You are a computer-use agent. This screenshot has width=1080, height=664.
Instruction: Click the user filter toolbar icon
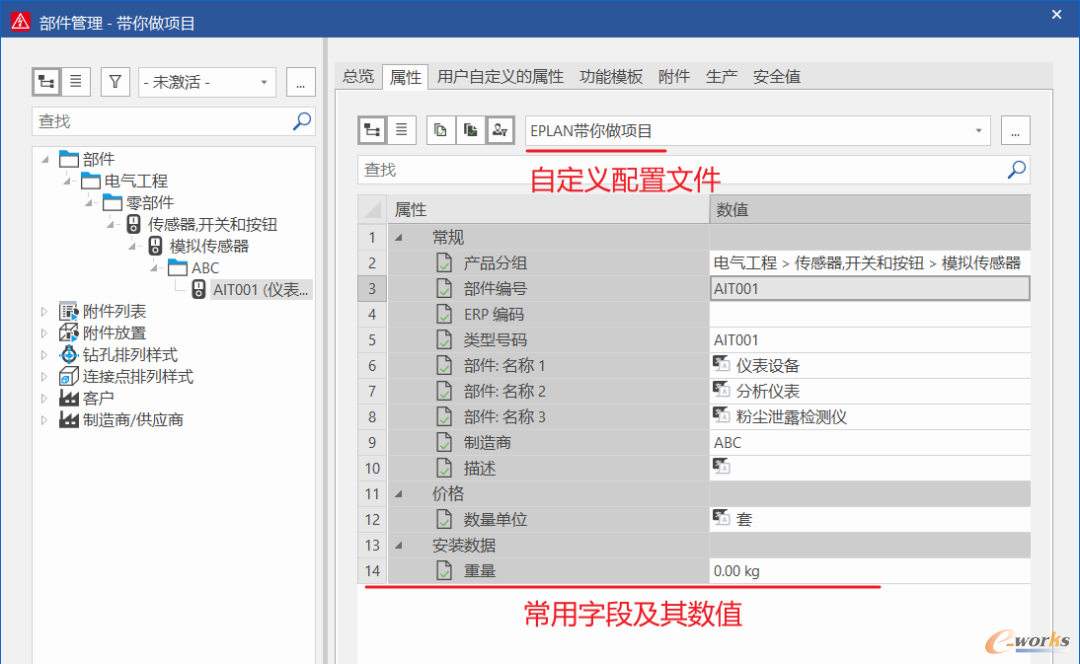click(x=500, y=130)
